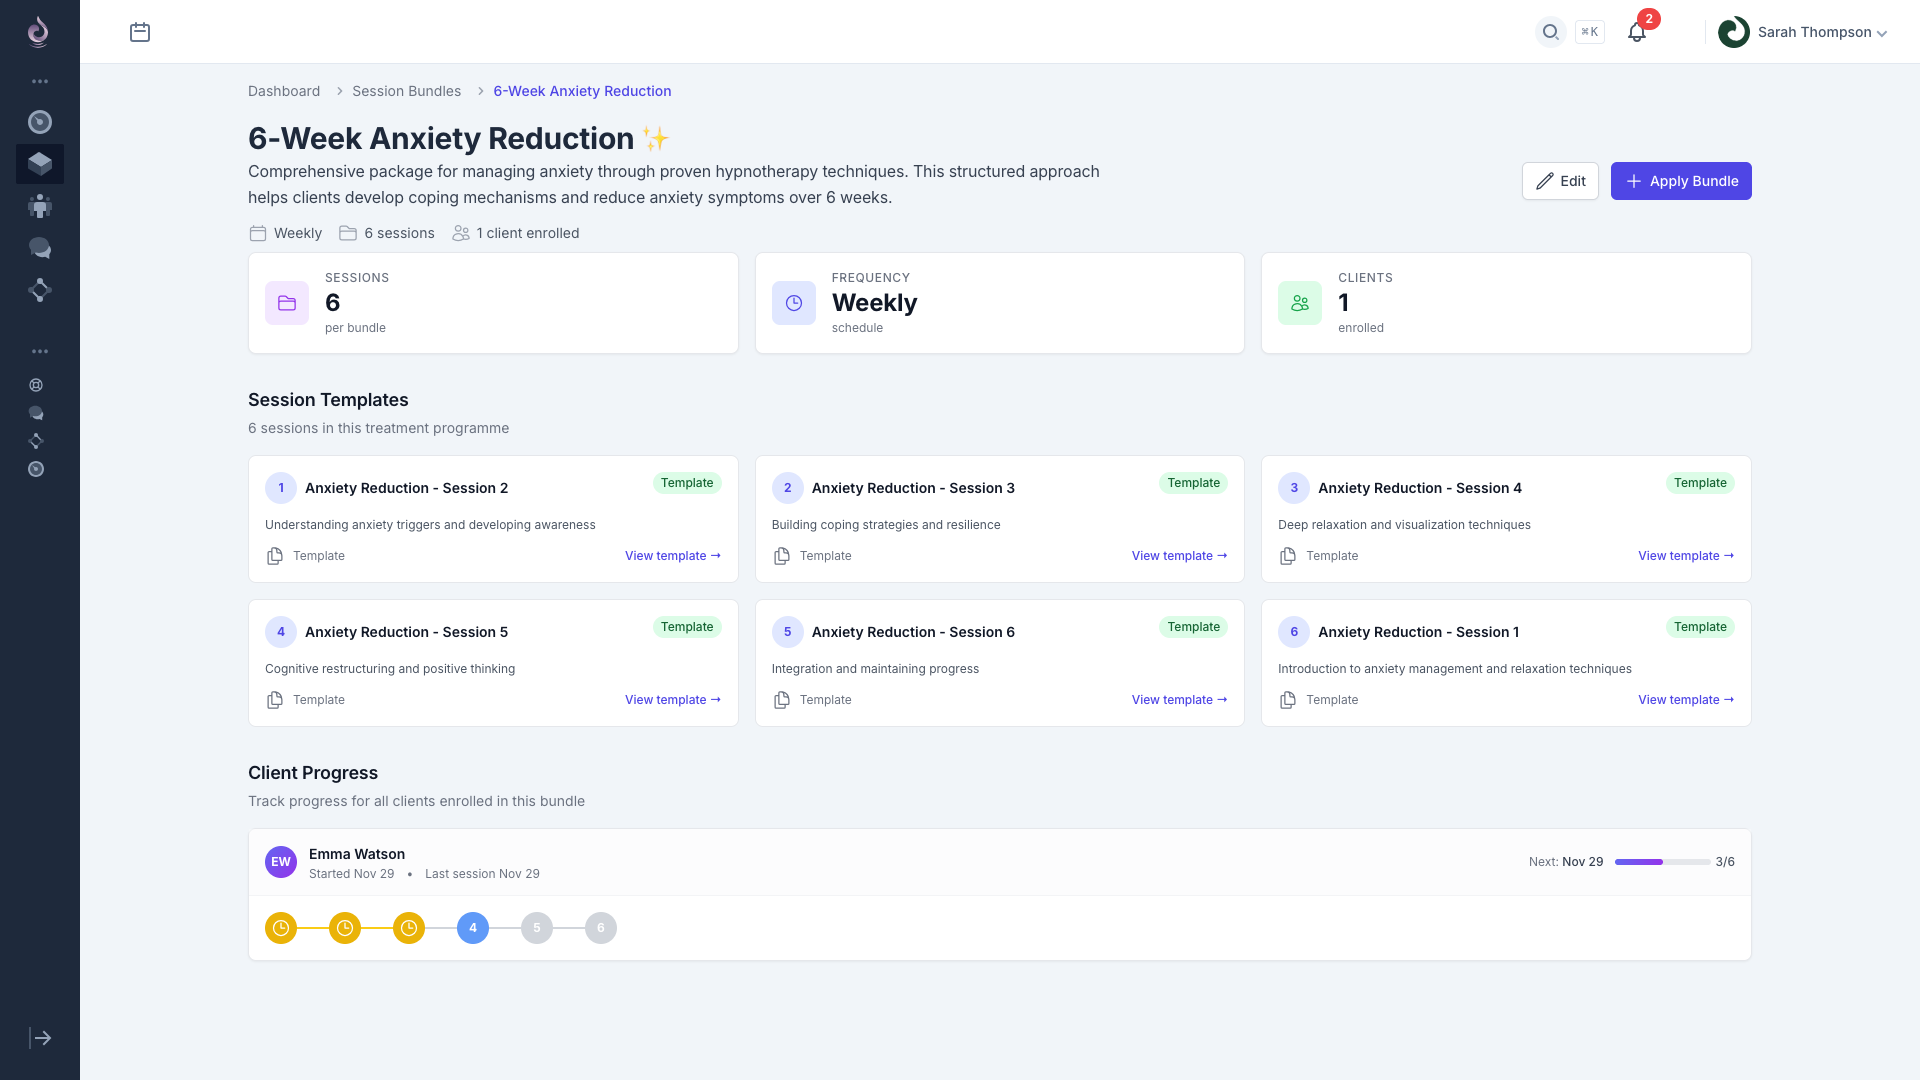The width and height of the screenshot is (1920, 1080).
Task: Open the clients people icon in sidebar
Action: 39,206
